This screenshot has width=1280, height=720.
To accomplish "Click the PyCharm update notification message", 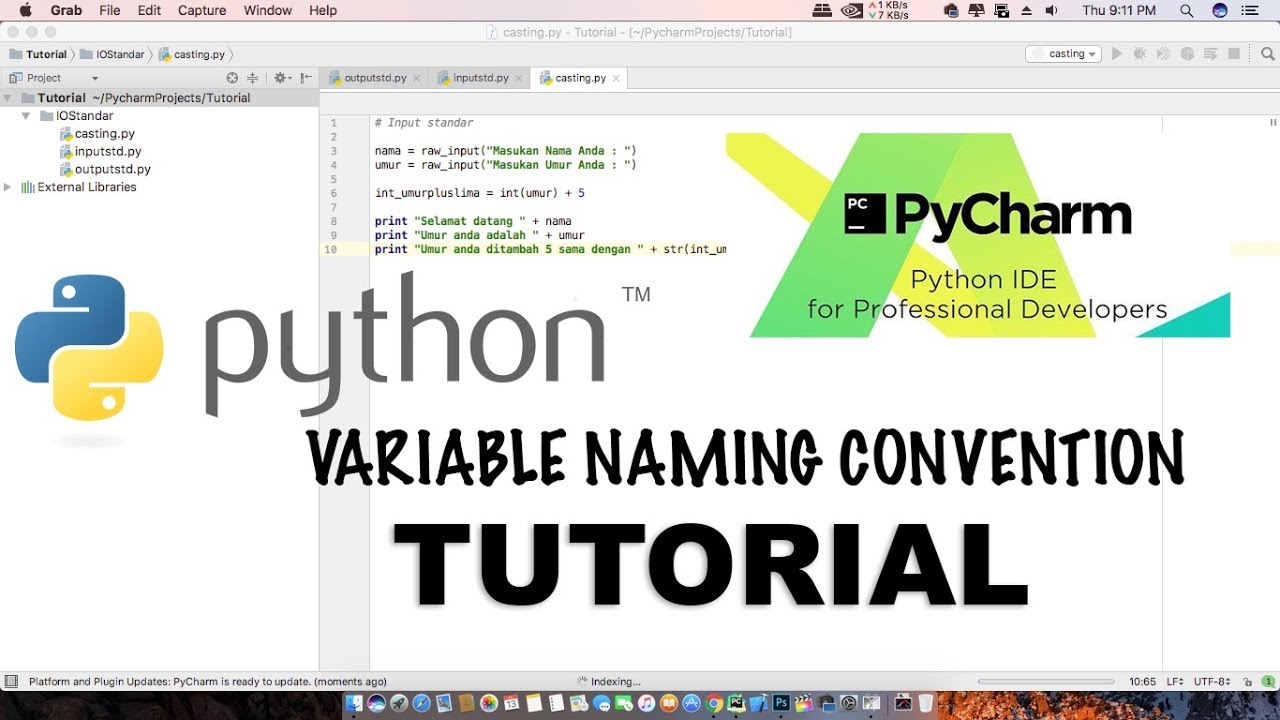I will [208, 682].
